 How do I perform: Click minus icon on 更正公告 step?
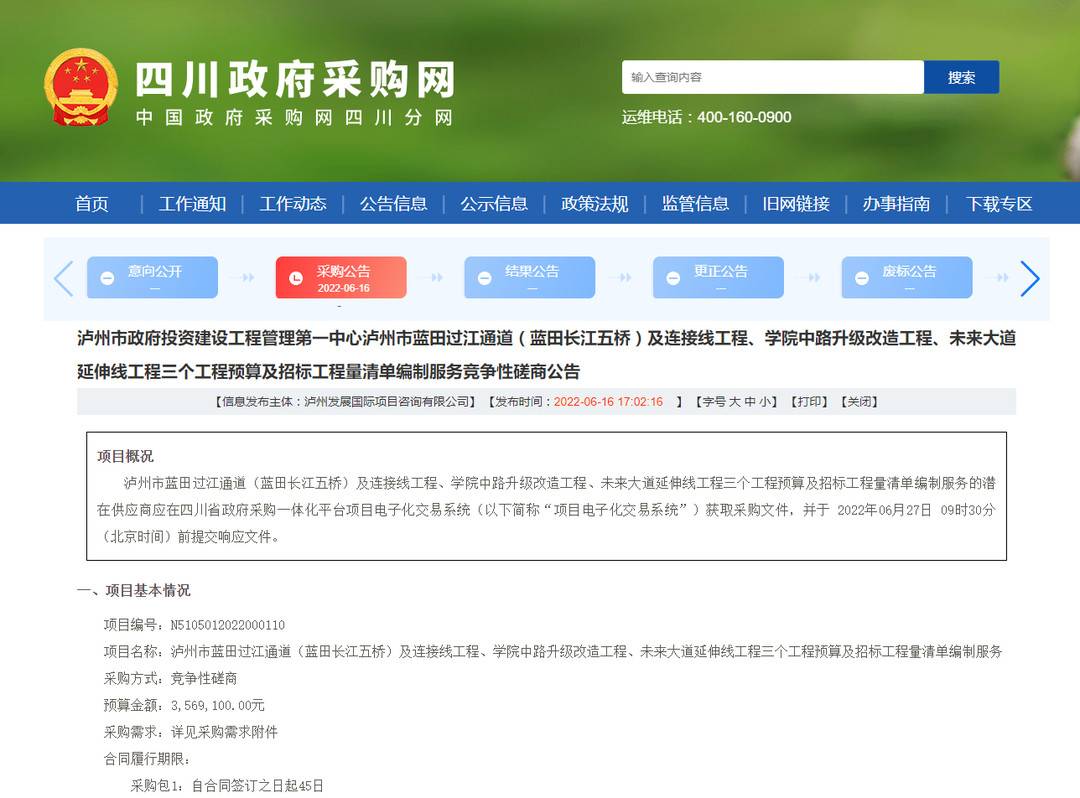(674, 279)
